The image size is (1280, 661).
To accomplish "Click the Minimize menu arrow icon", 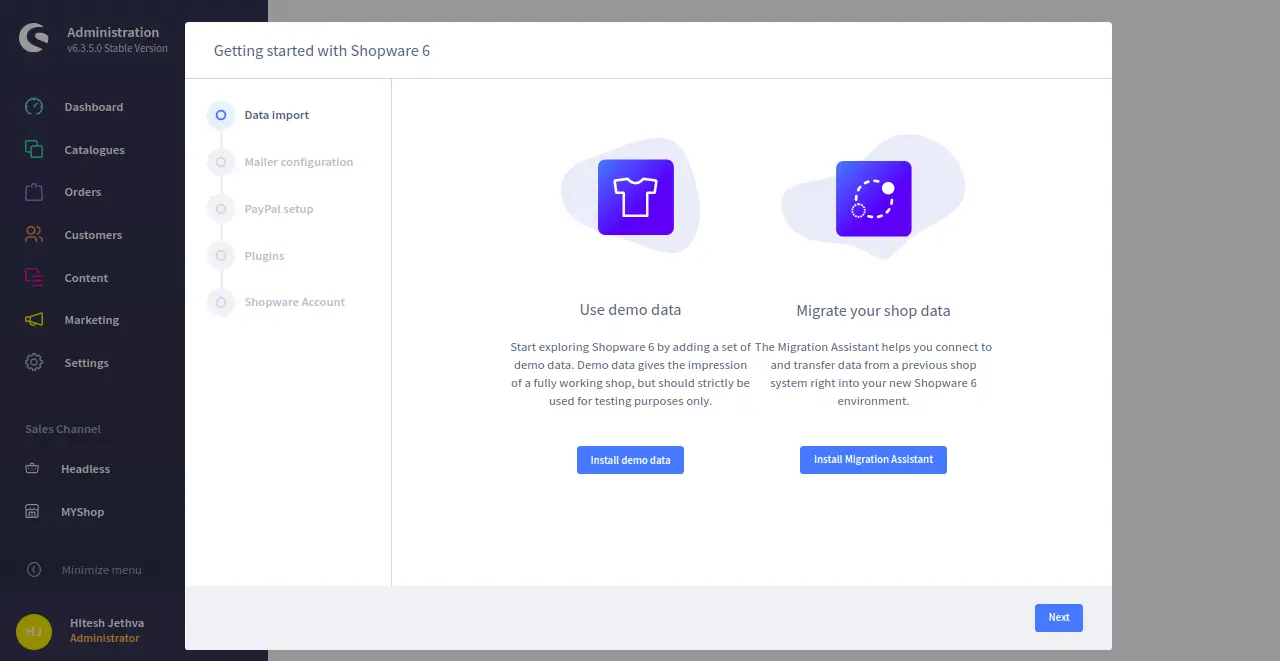I will tap(34, 569).
